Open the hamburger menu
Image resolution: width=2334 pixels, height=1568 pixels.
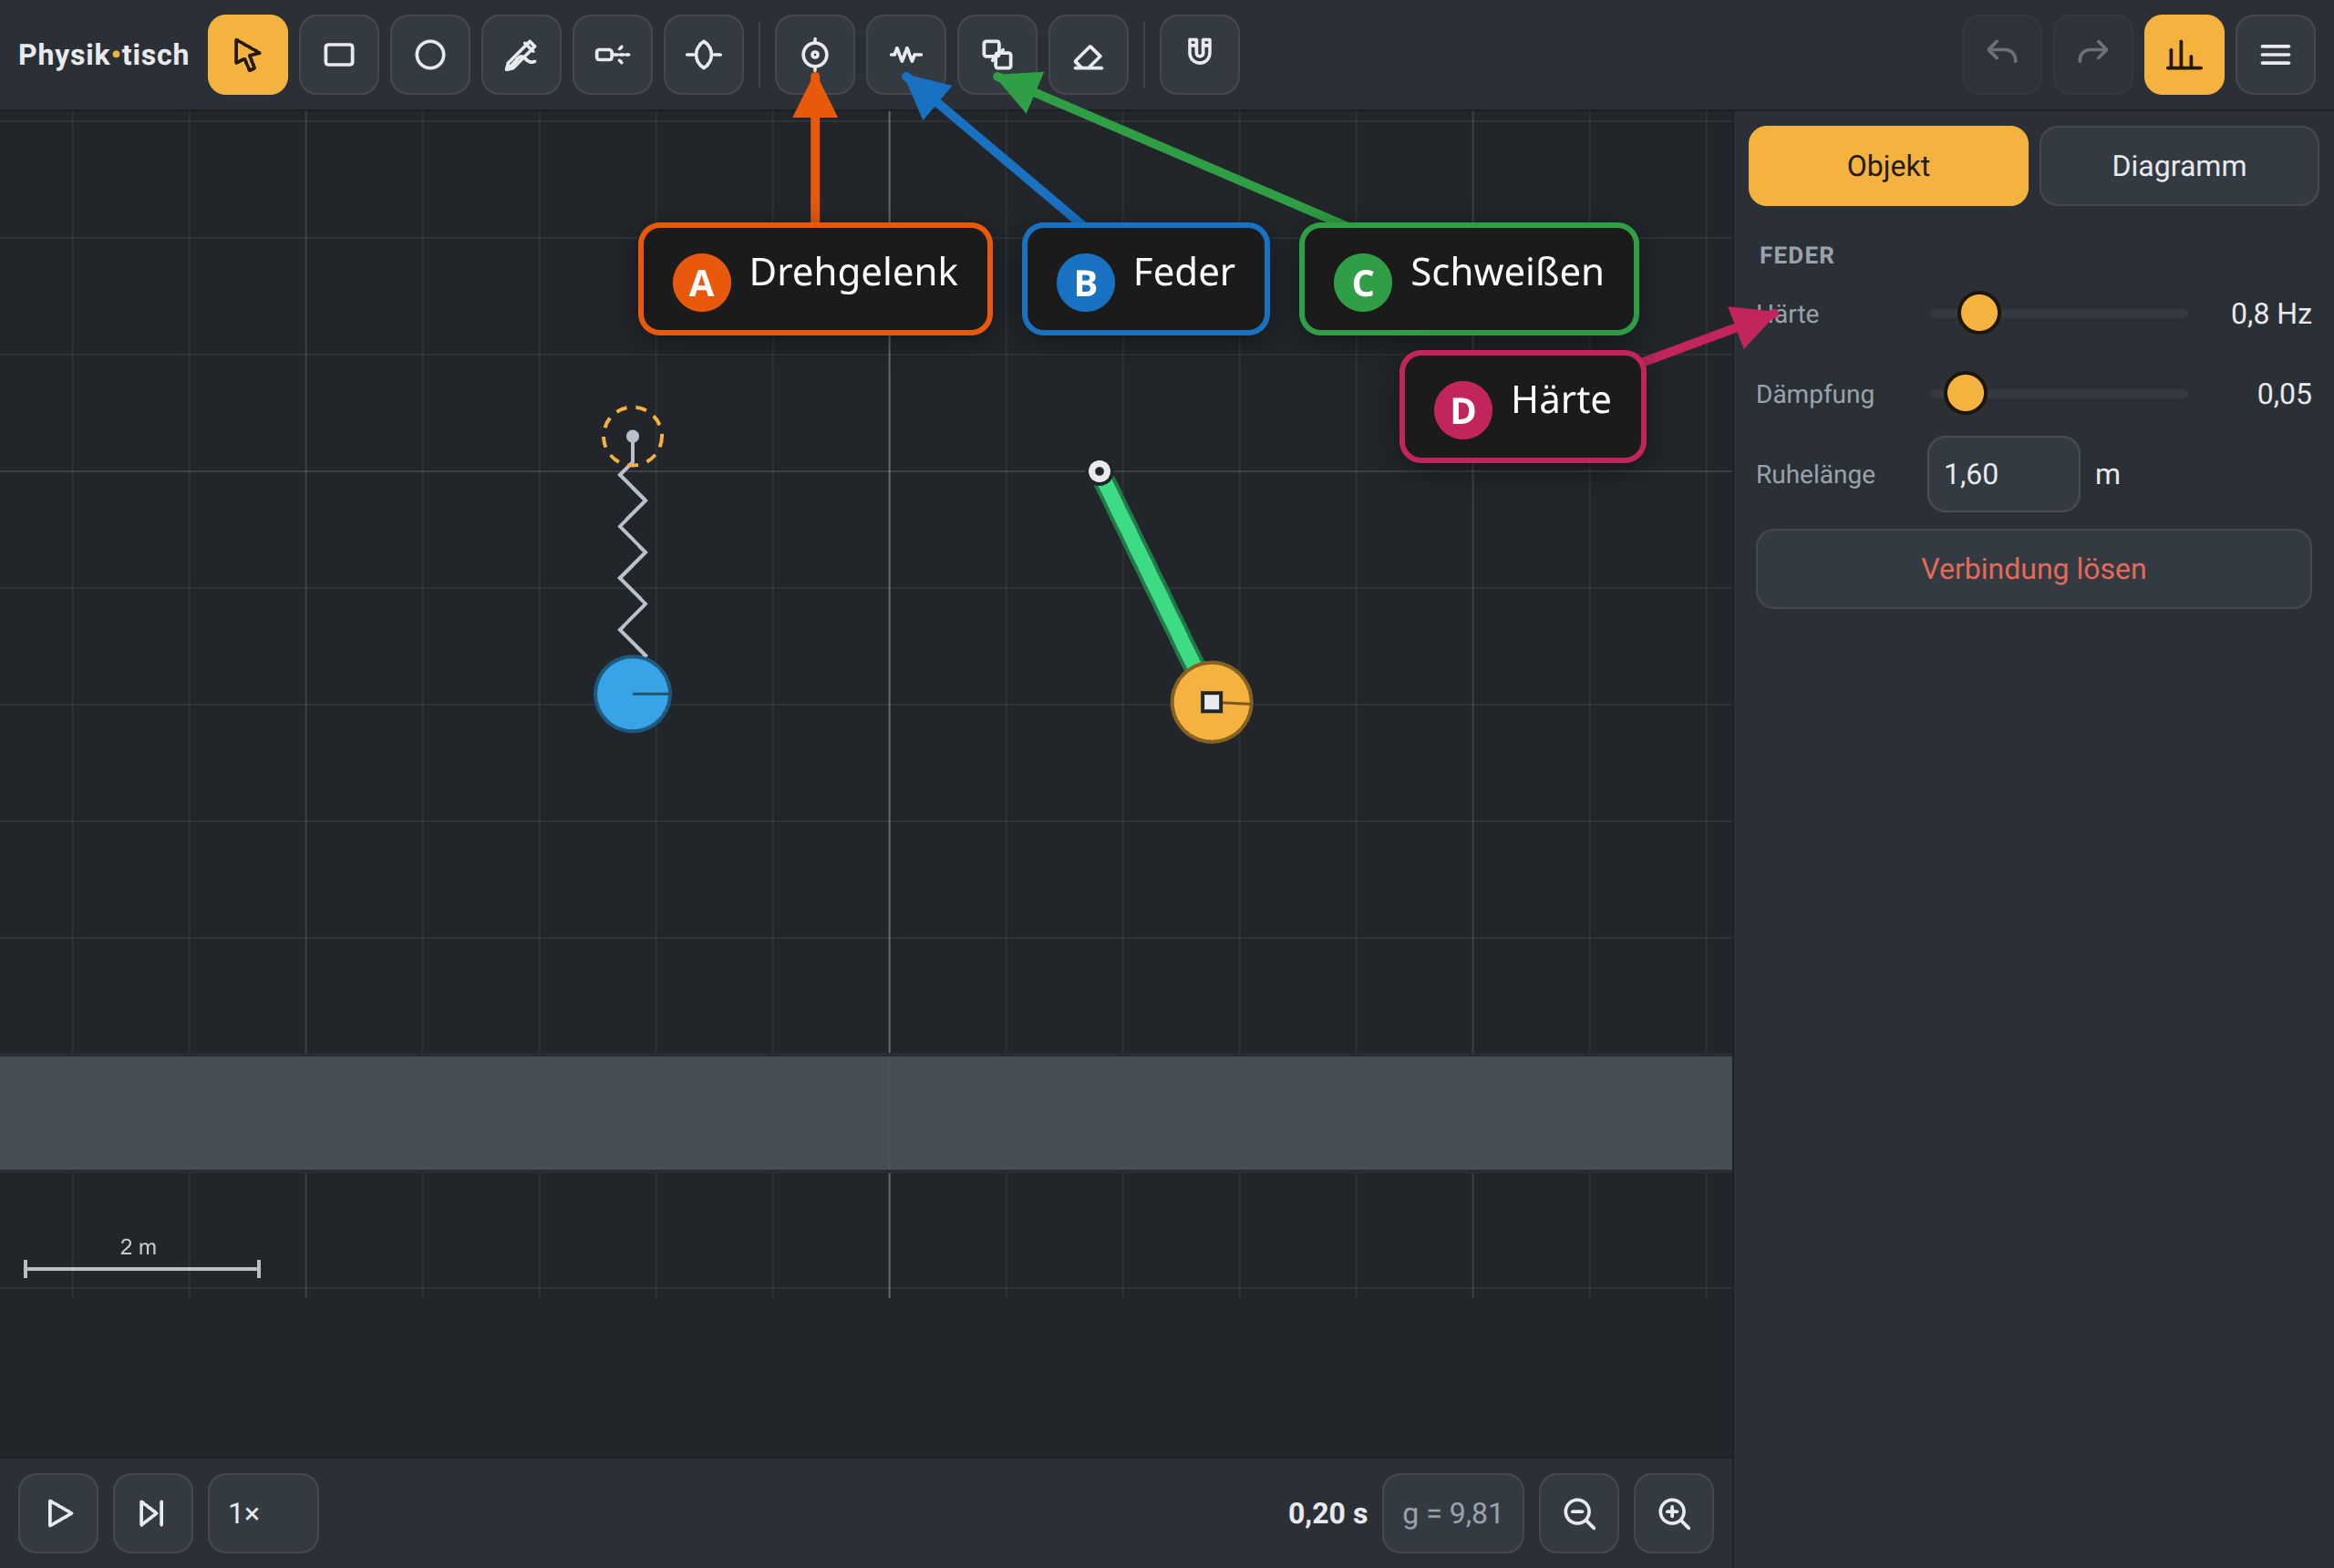[2275, 54]
